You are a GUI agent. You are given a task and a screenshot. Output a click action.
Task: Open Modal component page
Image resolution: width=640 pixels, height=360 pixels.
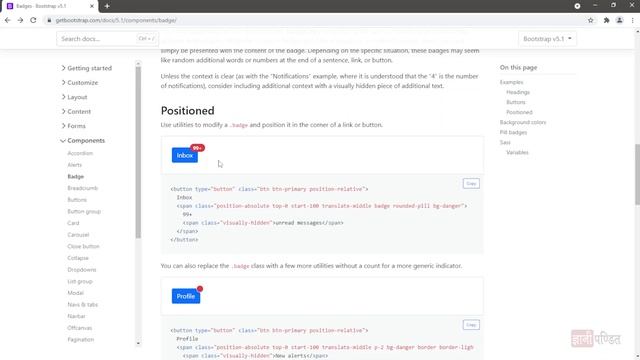(x=76, y=293)
